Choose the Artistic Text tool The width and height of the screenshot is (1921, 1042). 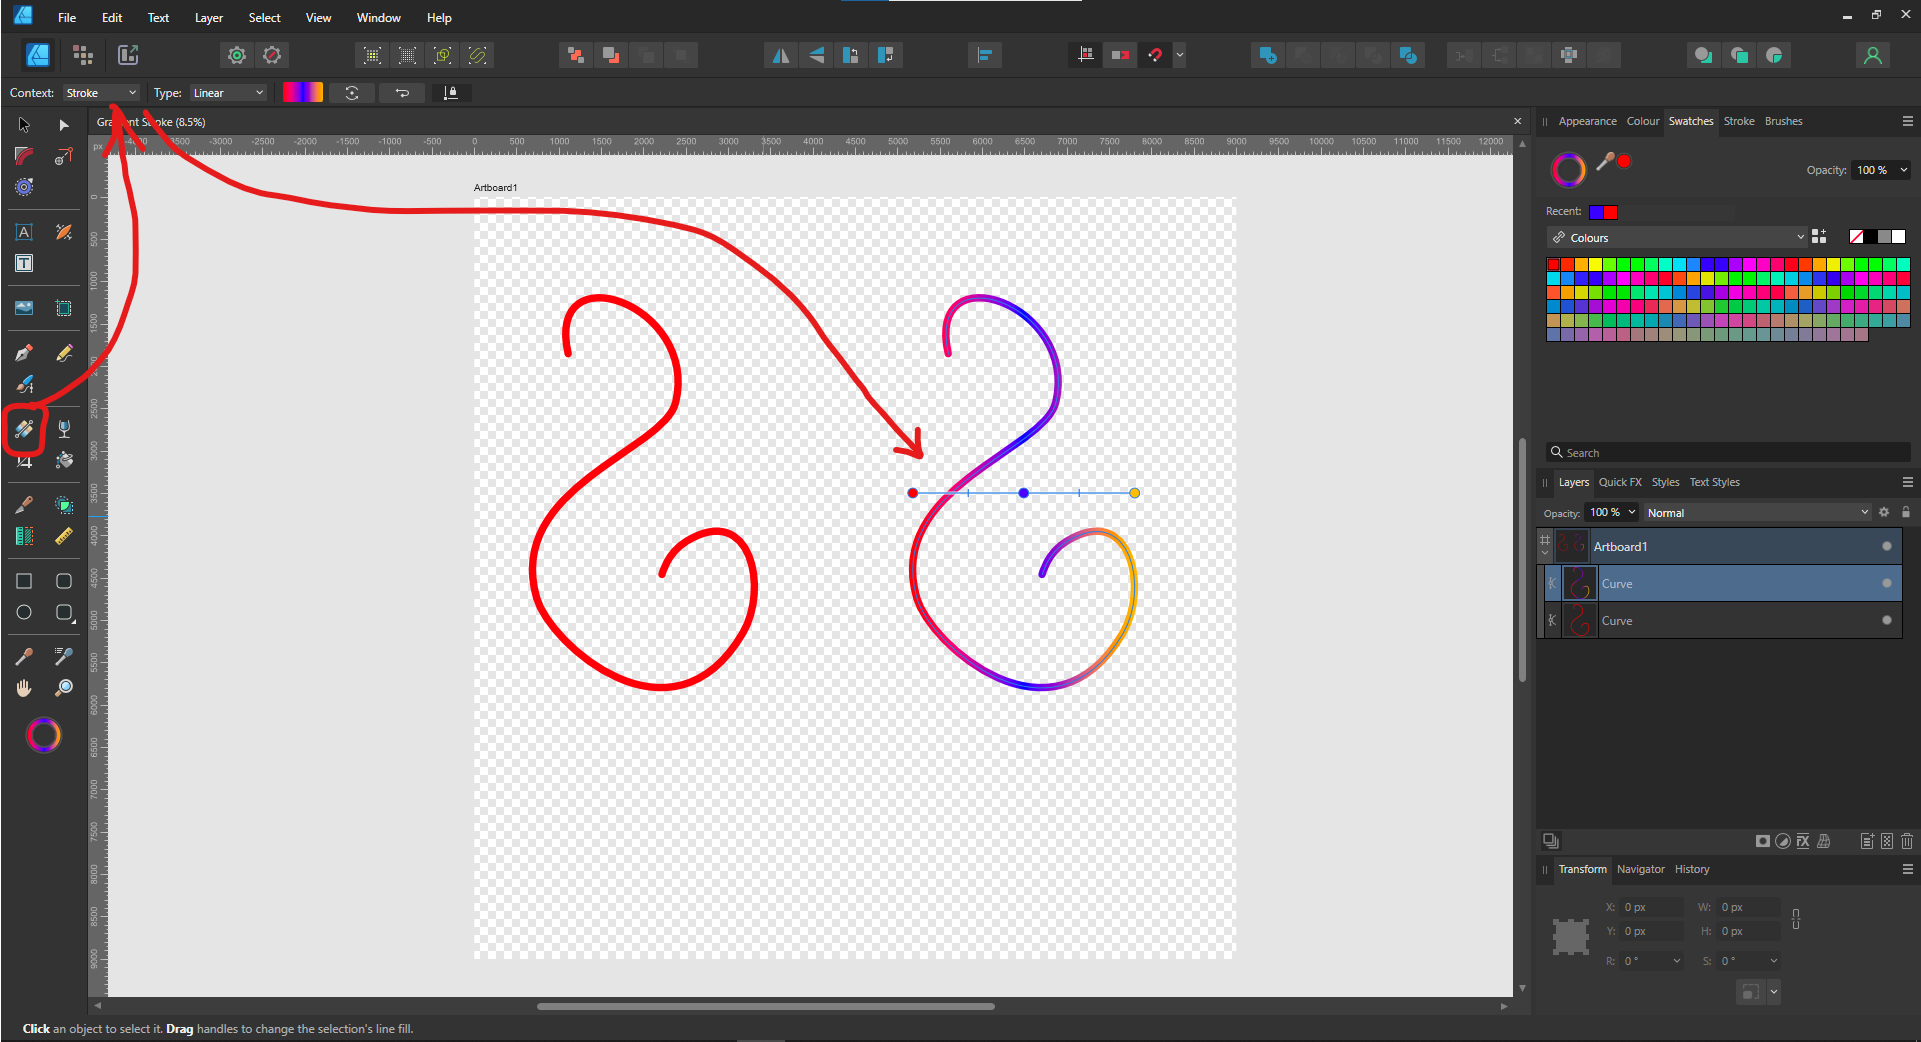pos(24,232)
